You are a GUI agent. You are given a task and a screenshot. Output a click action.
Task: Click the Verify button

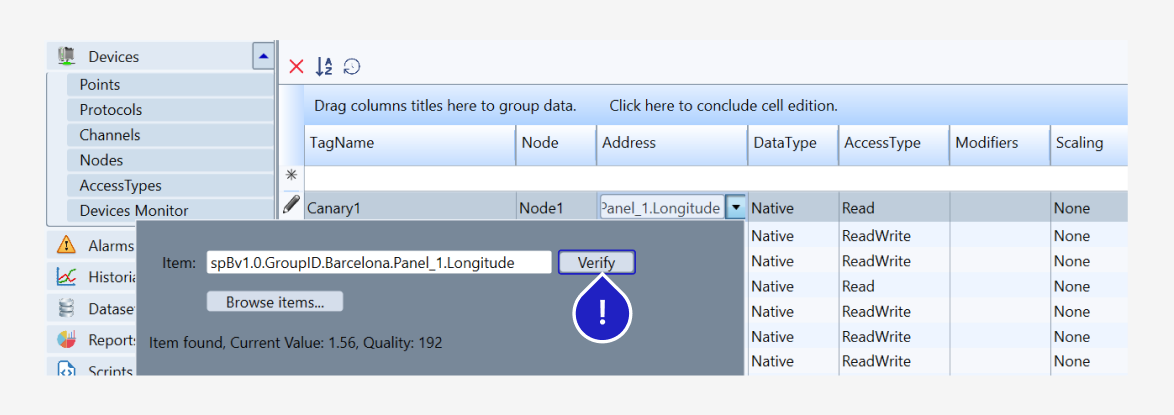[597, 262]
